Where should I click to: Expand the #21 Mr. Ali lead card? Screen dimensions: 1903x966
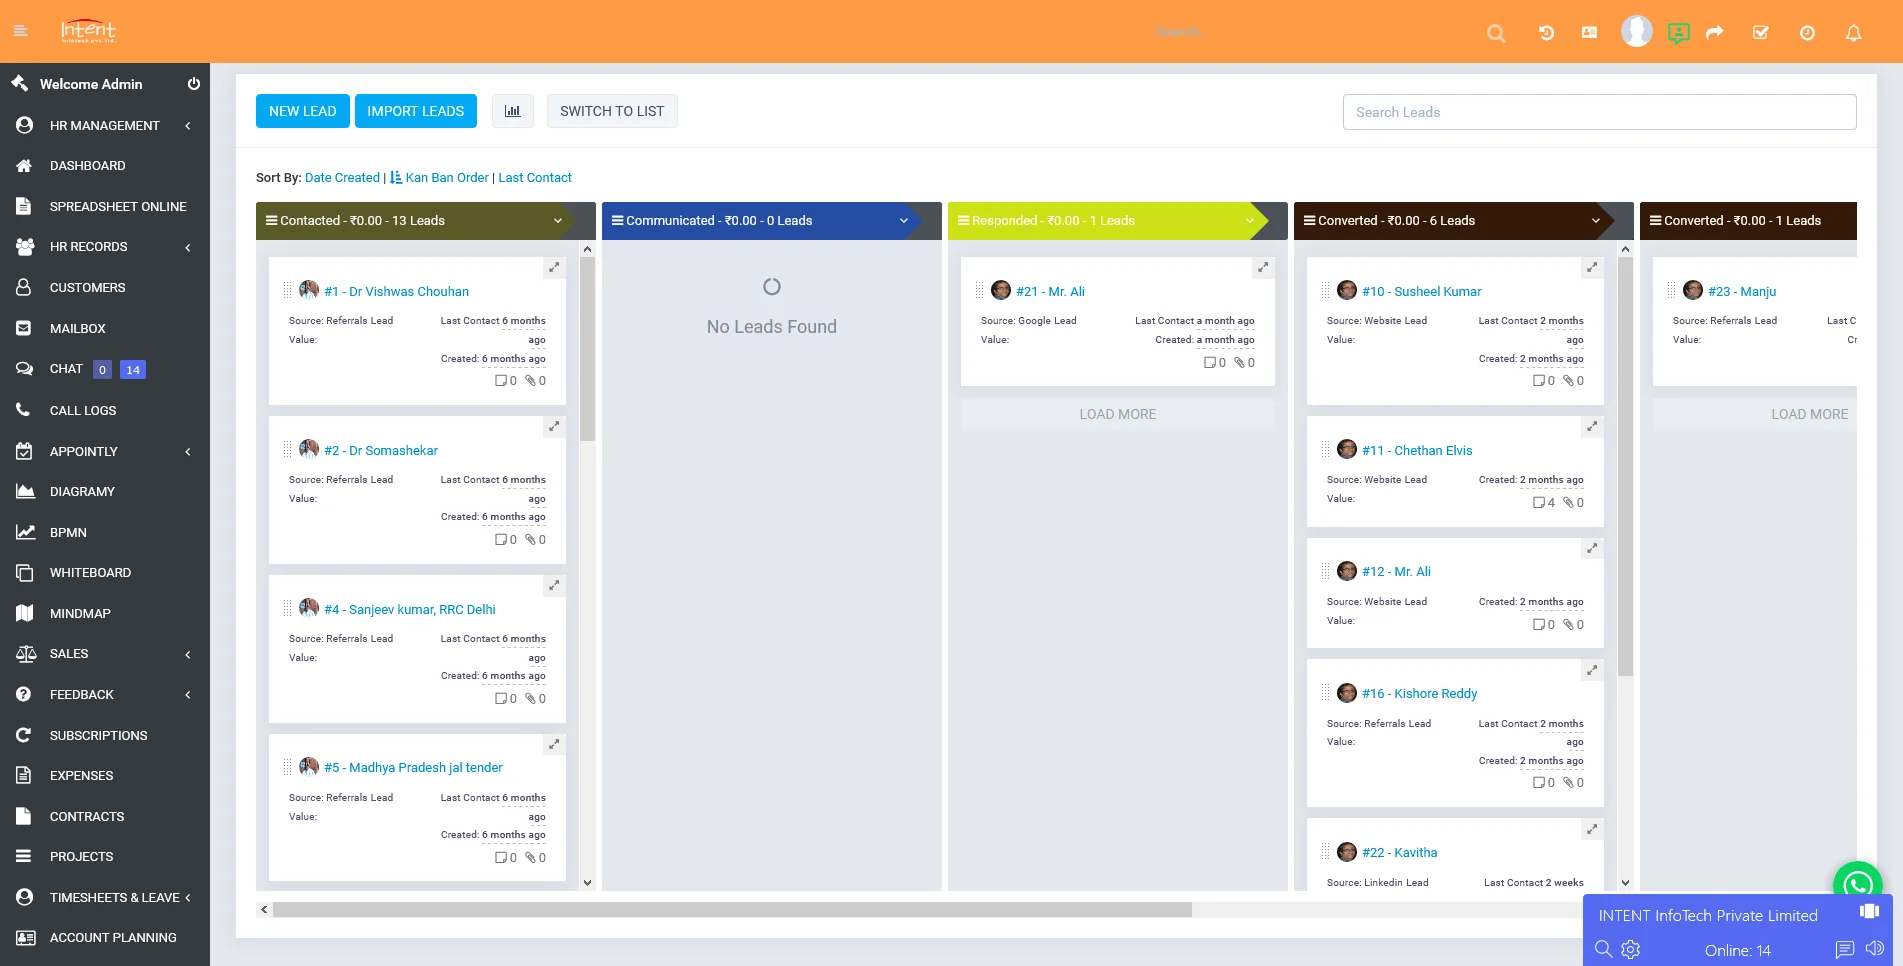click(x=1263, y=267)
